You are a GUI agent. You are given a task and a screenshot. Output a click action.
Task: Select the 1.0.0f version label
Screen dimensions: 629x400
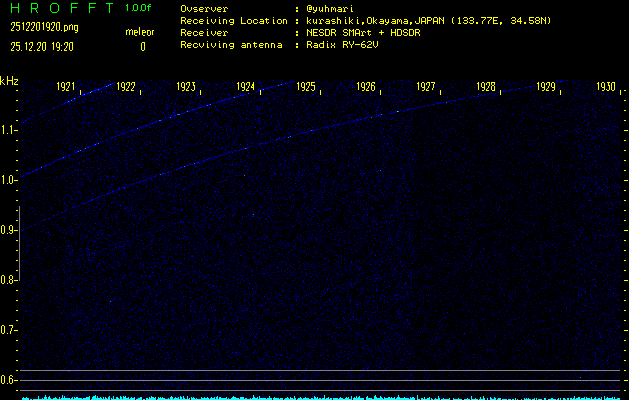click(139, 9)
